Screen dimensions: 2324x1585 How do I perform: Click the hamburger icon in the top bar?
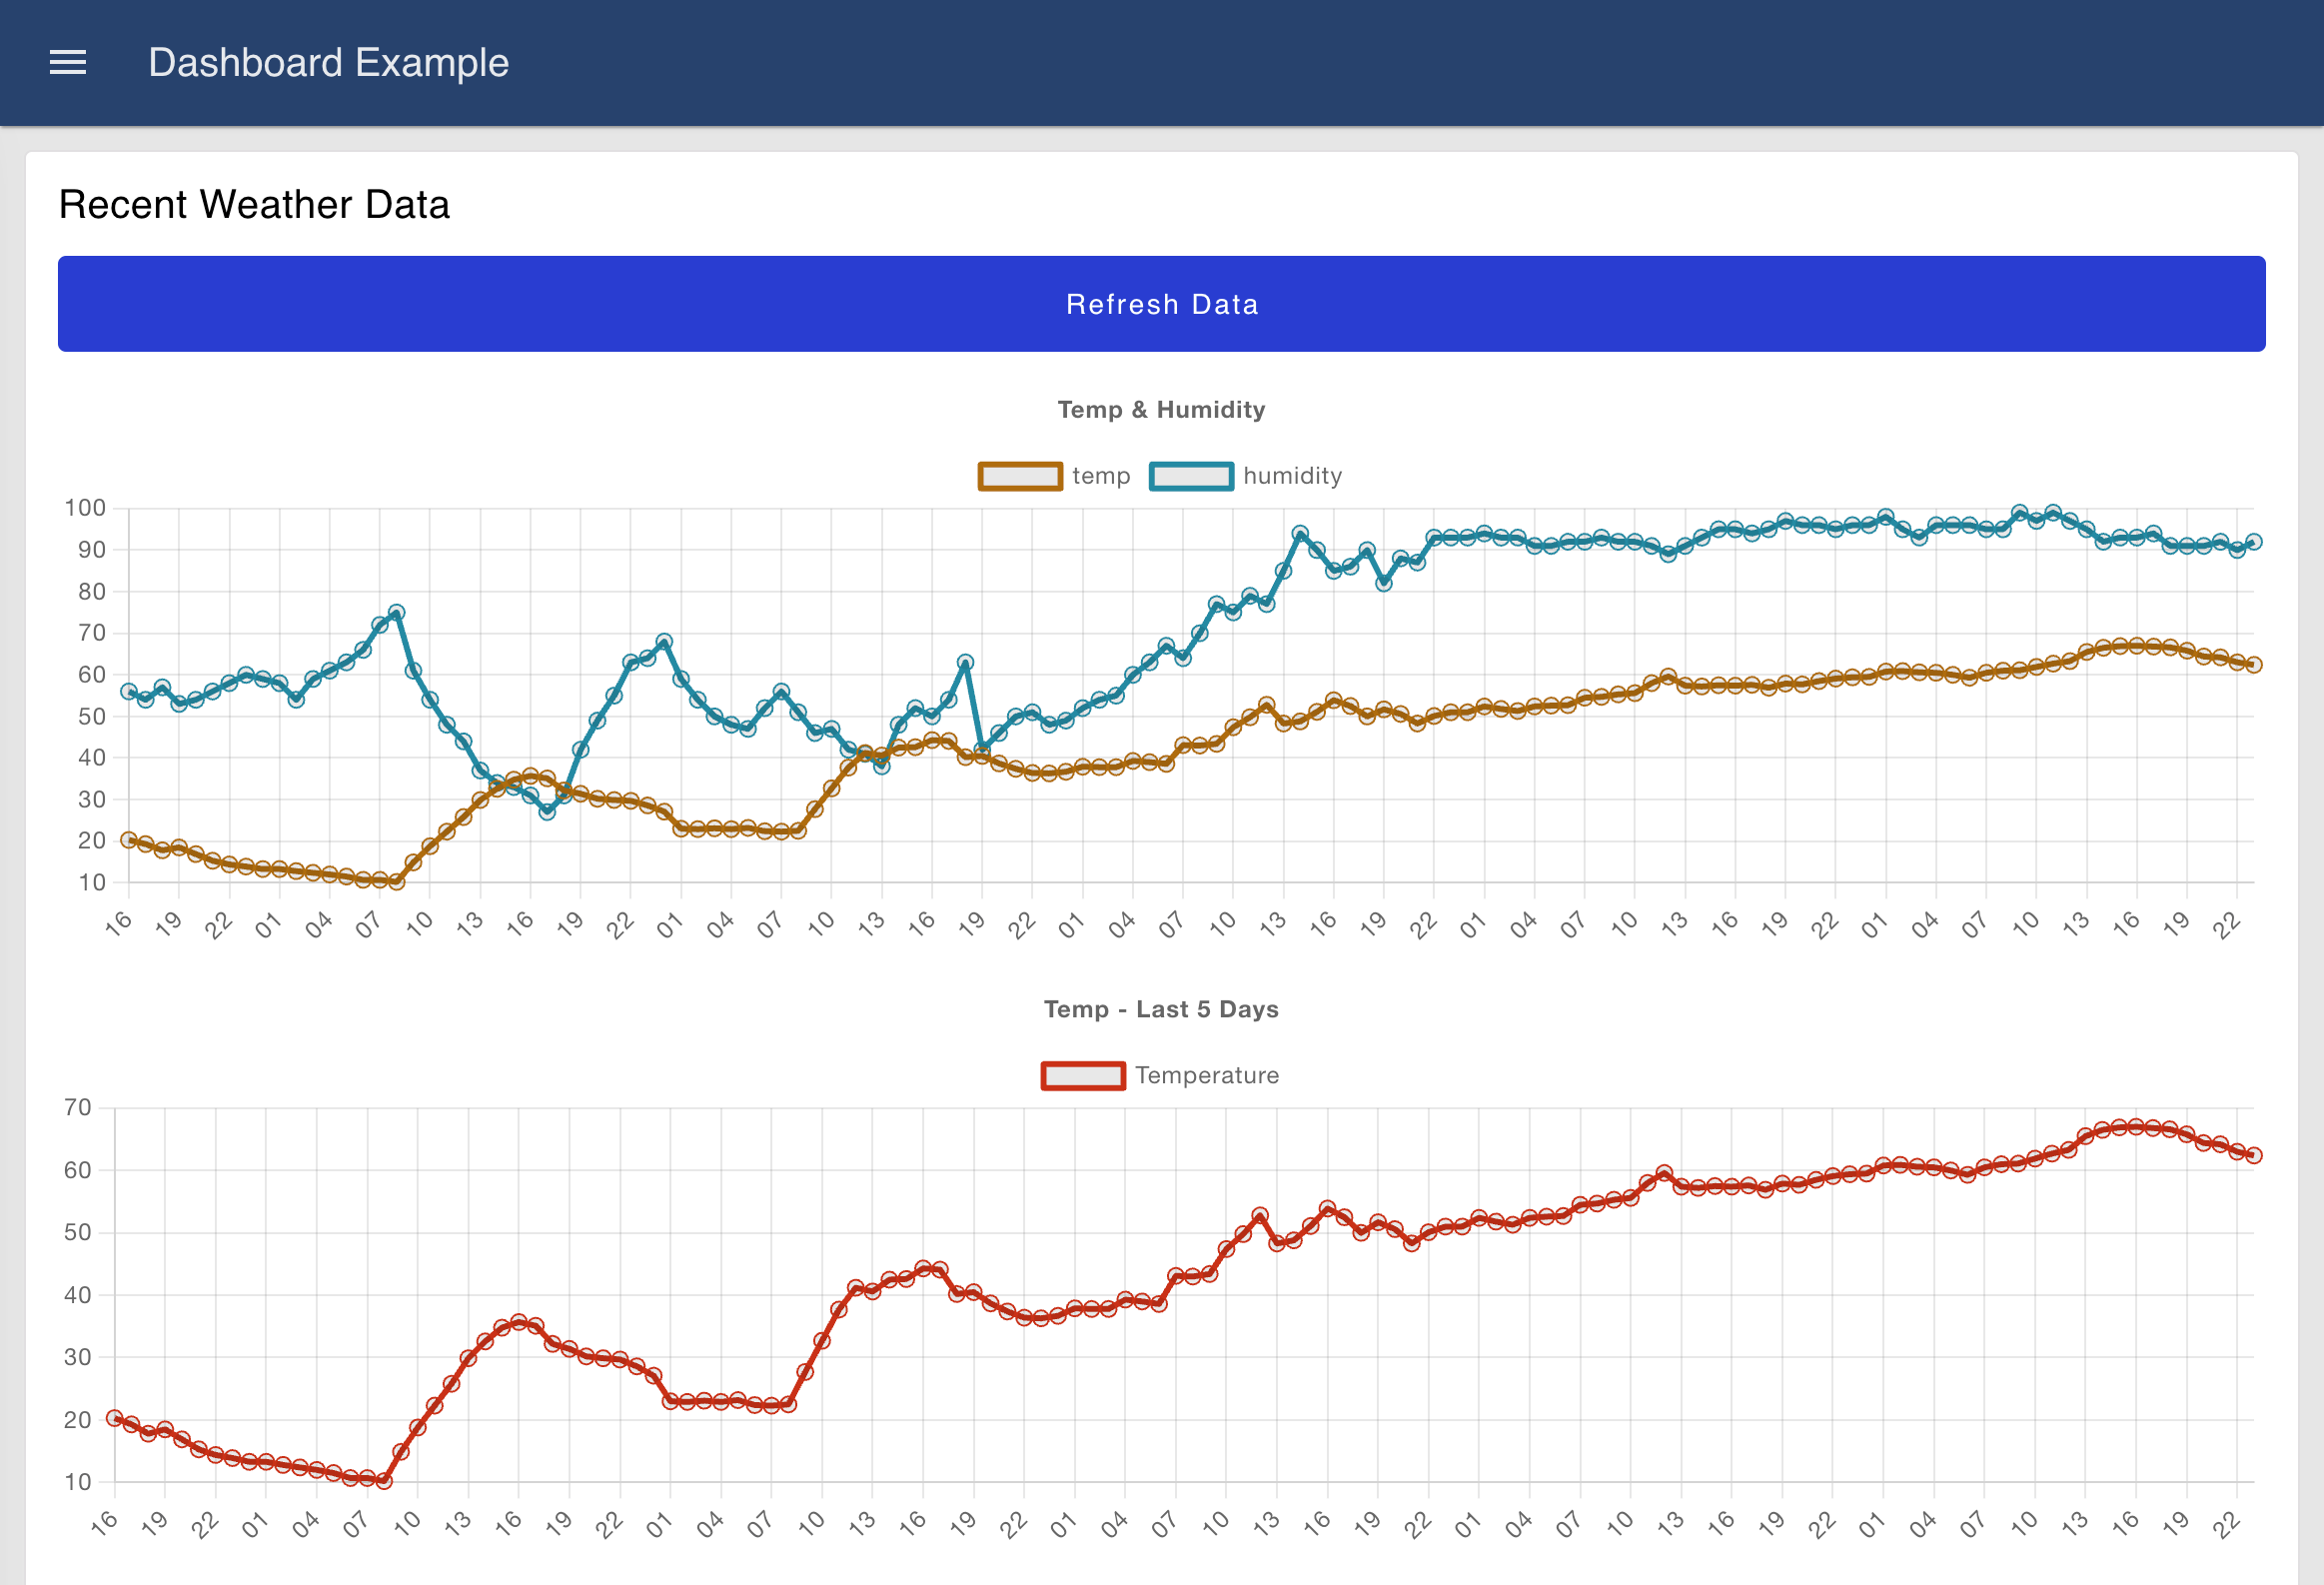point(67,62)
